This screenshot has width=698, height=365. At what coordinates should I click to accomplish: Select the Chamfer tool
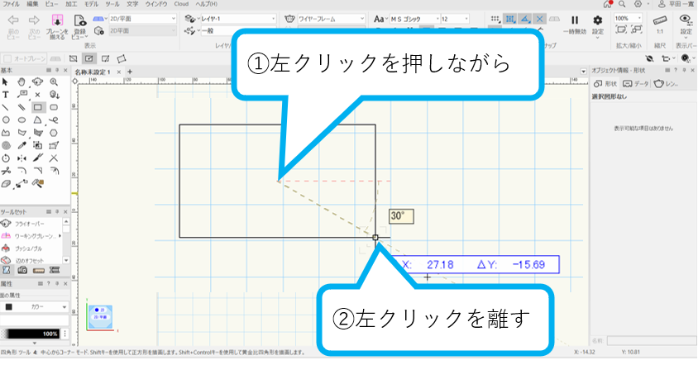point(38,170)
